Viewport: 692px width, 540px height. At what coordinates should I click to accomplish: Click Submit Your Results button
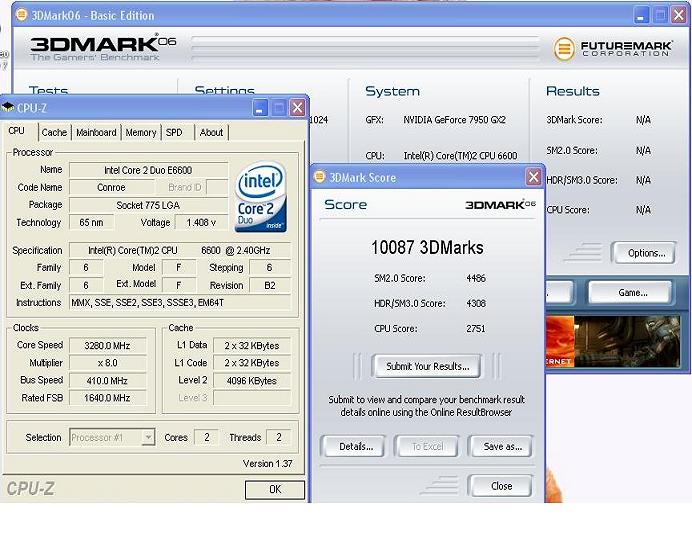(x=427, y=366)
